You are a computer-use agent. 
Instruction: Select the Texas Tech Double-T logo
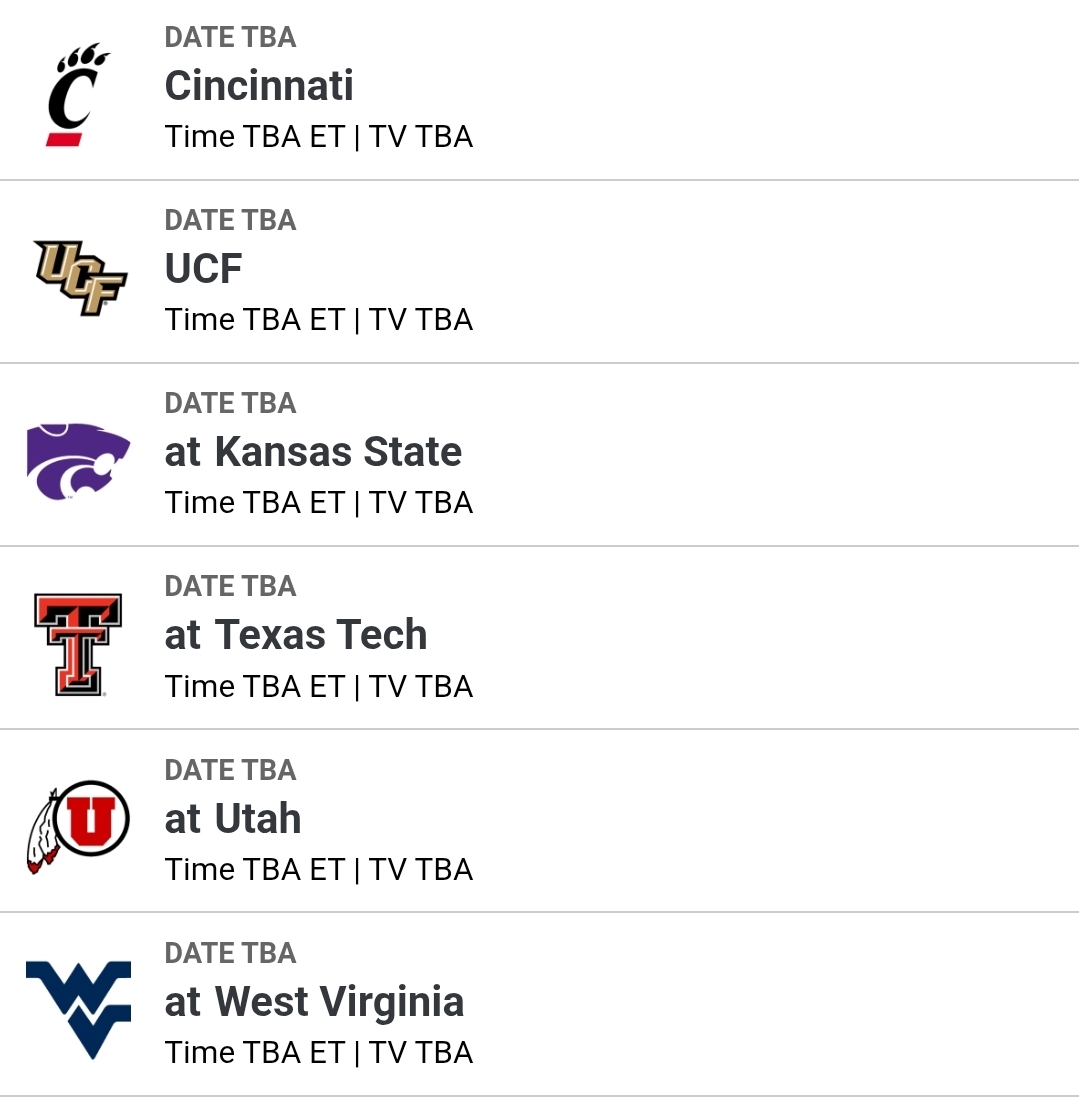pos(78,644)
